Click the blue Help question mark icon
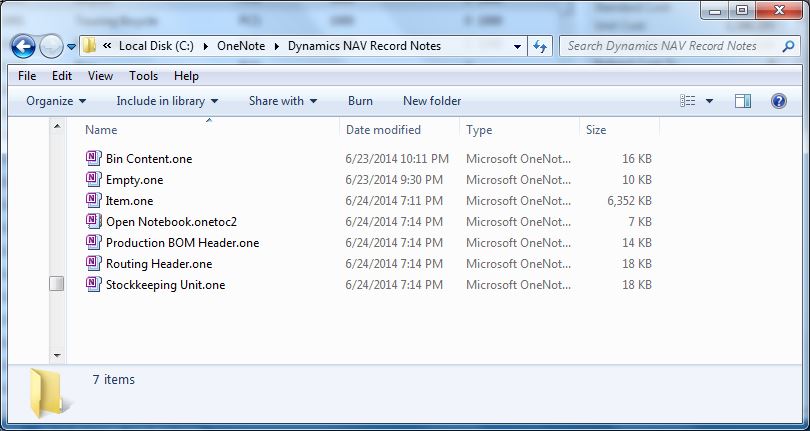Screen dimensions: 810x431 point(778,101)
